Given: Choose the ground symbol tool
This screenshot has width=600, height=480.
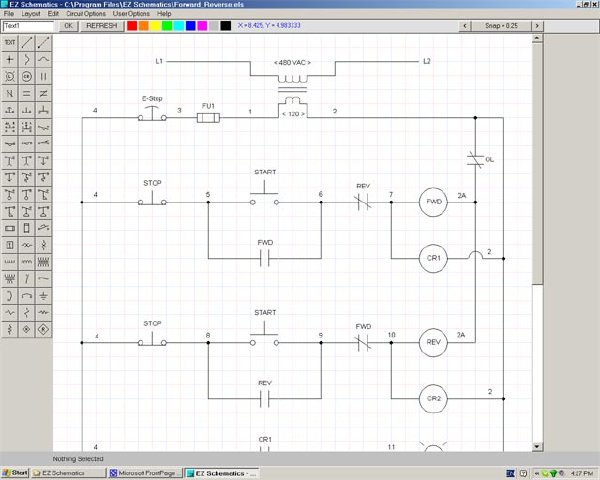Looking at the screenshot, I should (43, 296).
